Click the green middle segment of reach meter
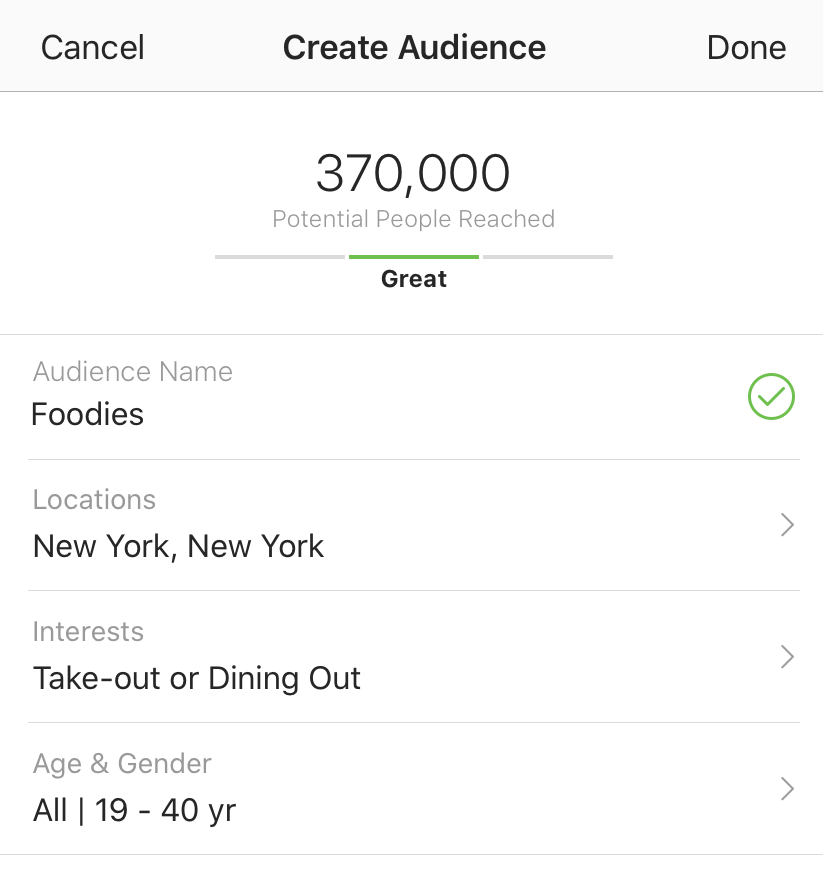Screen dimensions: 823x890 tap(414, 257)
